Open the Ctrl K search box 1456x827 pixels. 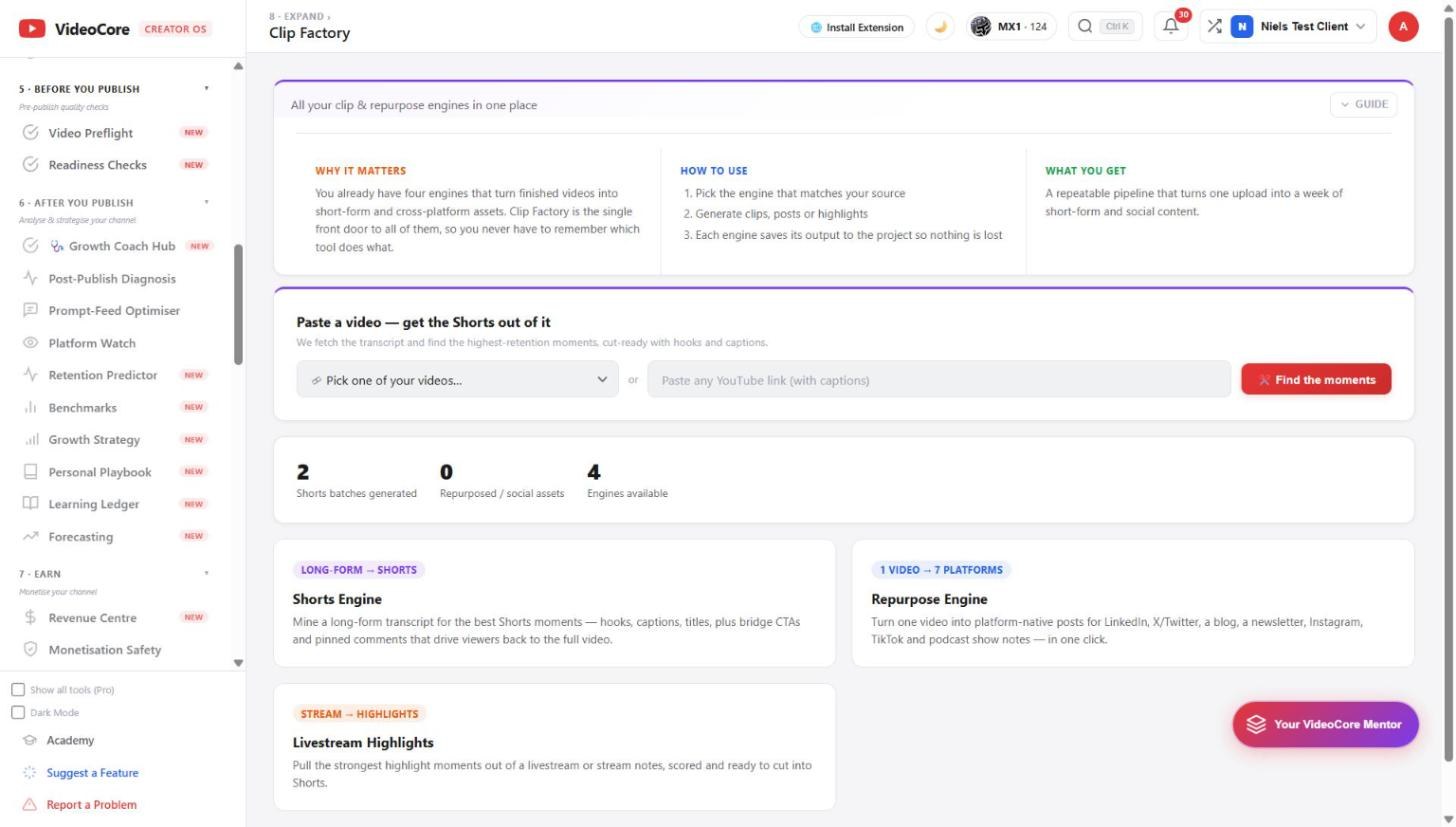pyautogui.click(x=1105, y=27)
